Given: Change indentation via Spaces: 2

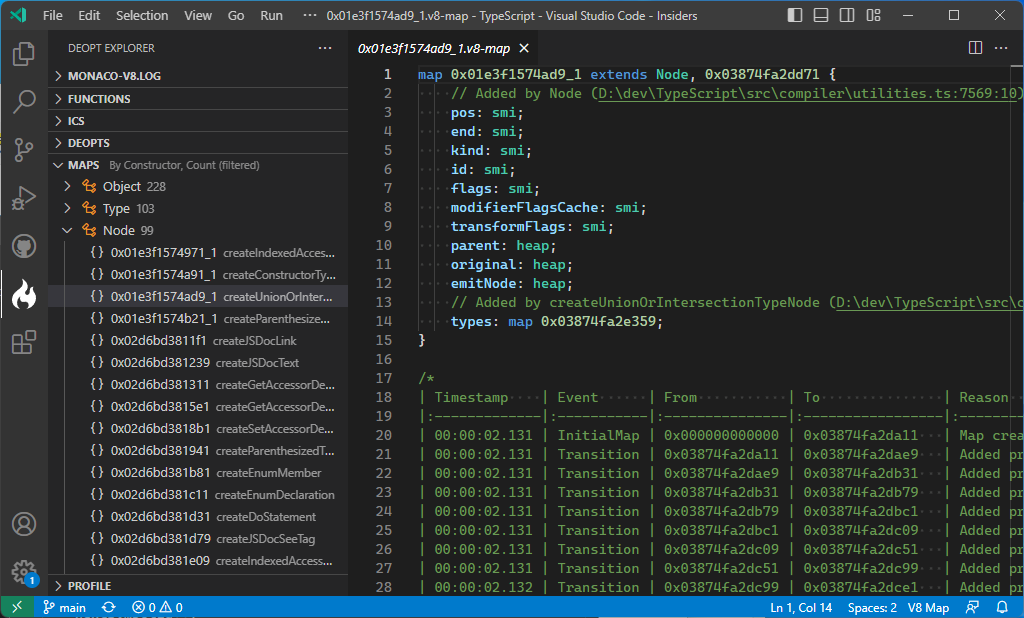Looking at the screenshot, I should point(872,608).
